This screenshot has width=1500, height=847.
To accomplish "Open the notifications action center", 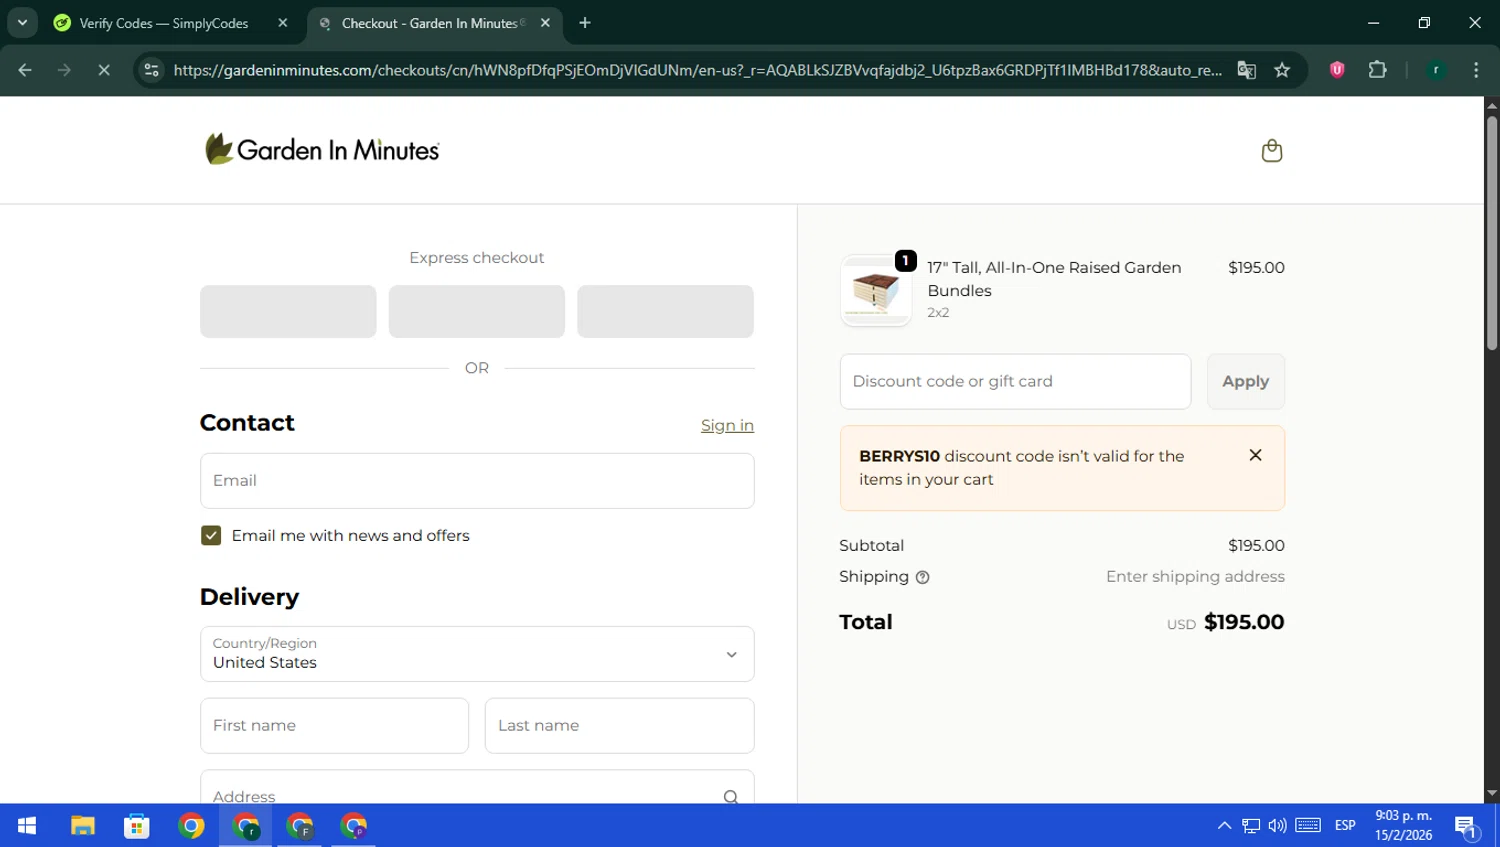I will coord(1467,827).
